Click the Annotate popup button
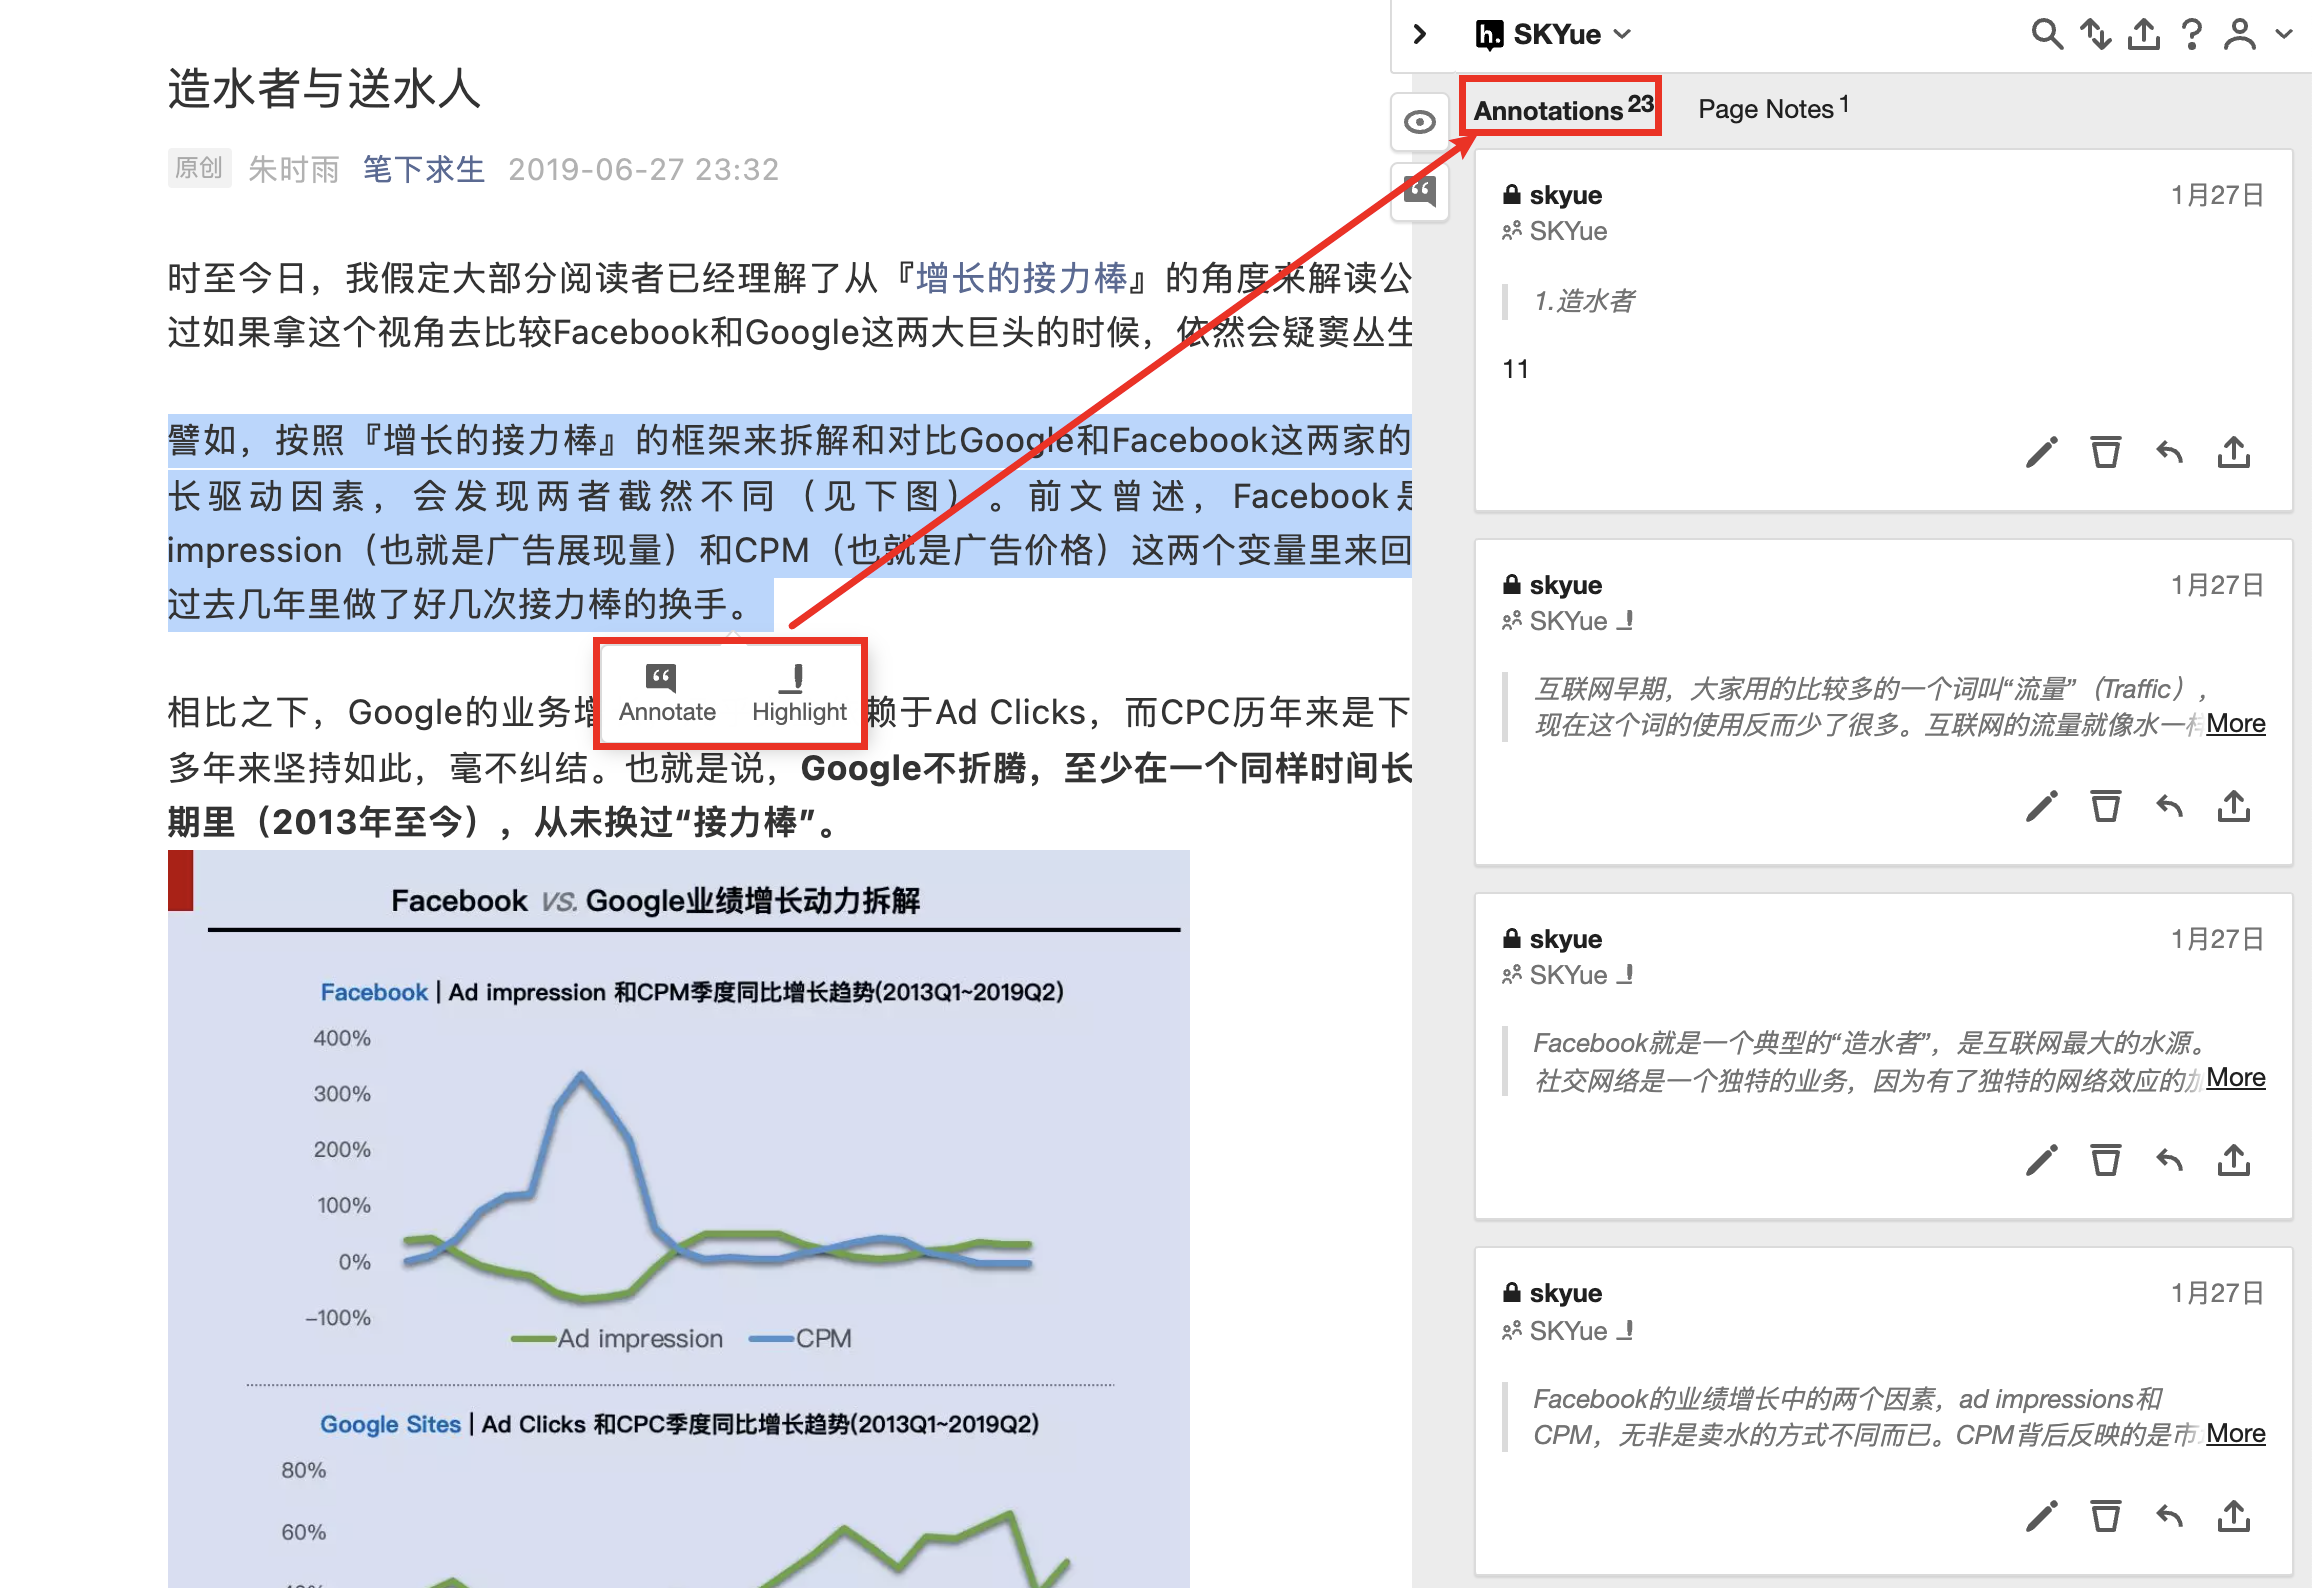2312x1588 pixels. 667,693
